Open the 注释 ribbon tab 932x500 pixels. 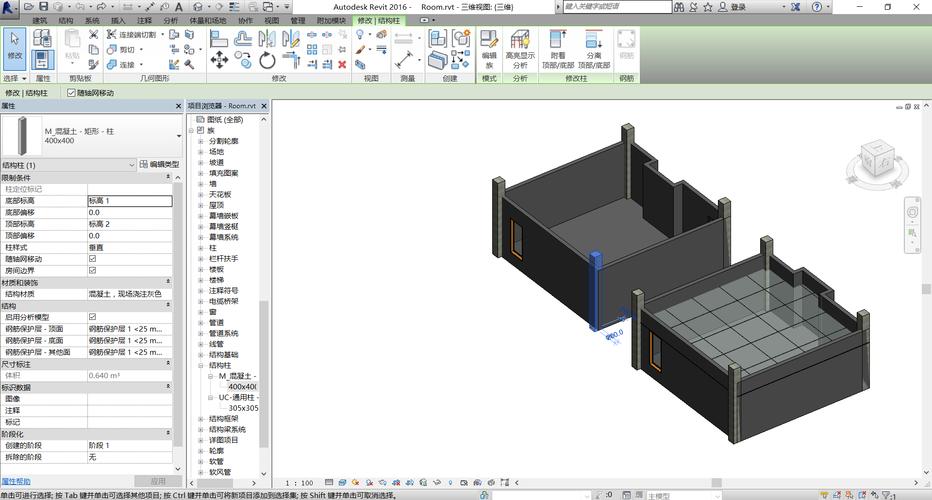(x=144, y=20)
